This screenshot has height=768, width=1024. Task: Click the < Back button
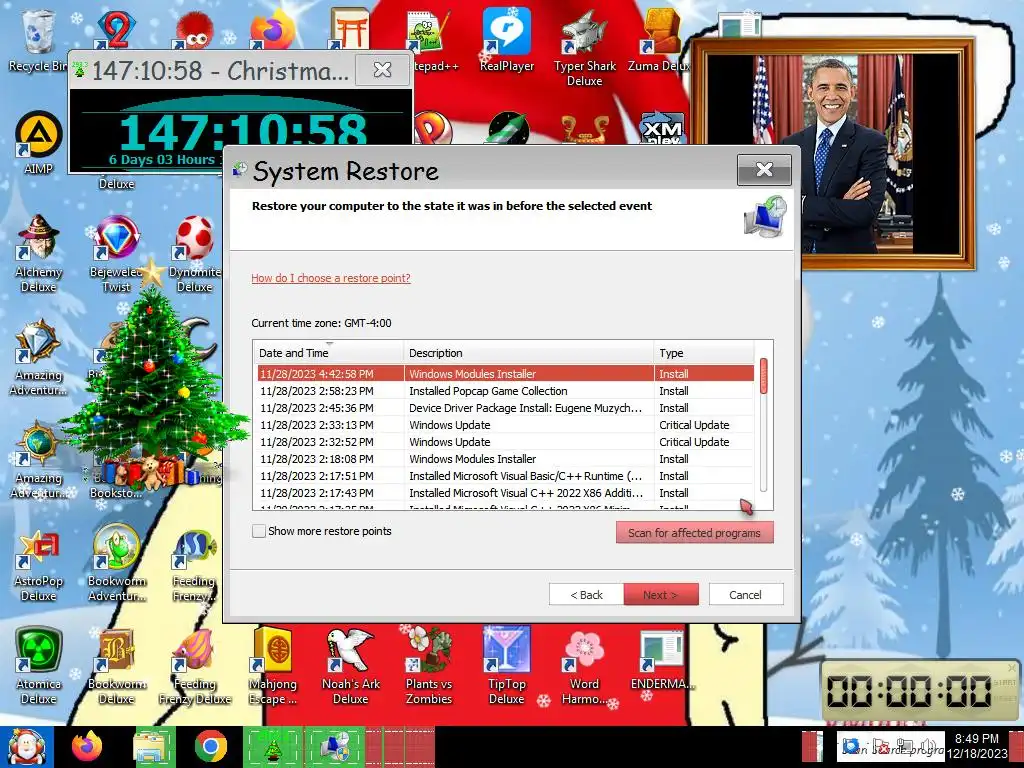point(586,594)
